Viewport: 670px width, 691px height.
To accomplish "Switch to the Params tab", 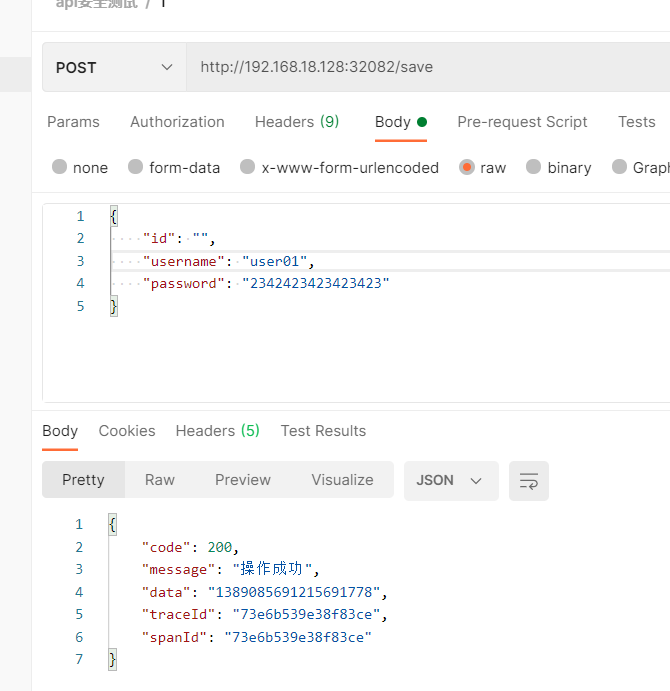I will pos(73,122).
